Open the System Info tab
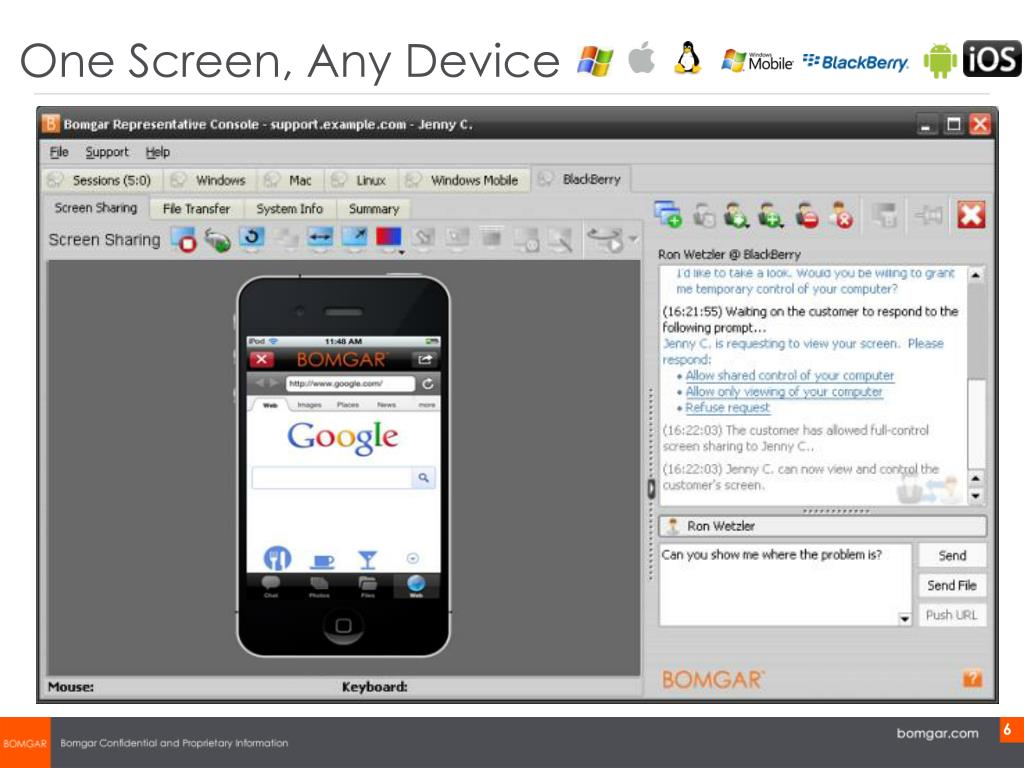The height and width of the screenshot is (768, 1024). tap(289, 209)
